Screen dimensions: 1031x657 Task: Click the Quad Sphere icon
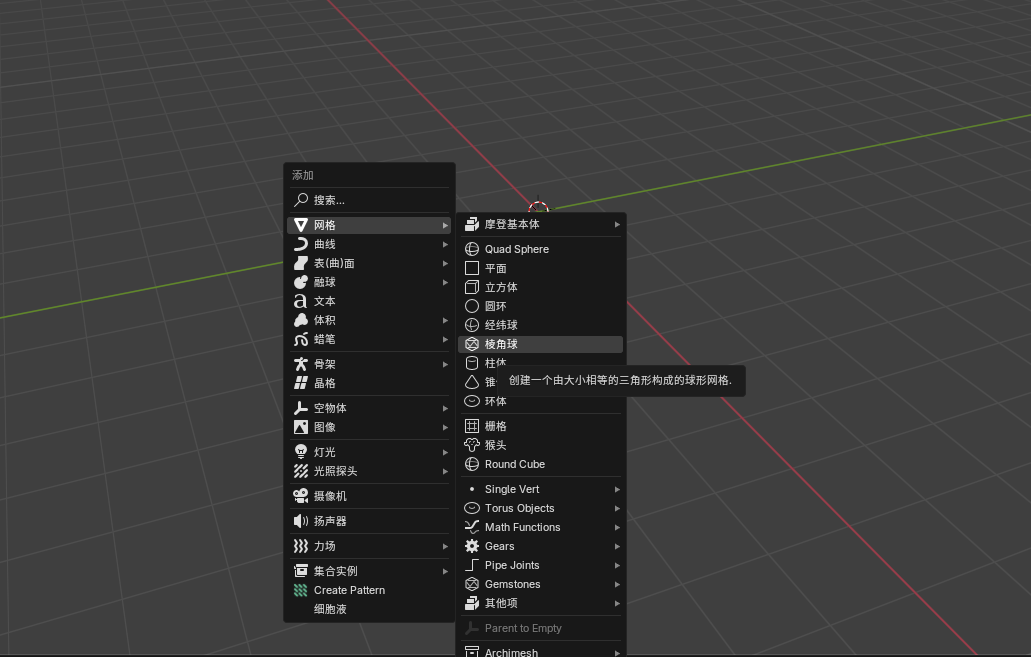pos(471,249)
